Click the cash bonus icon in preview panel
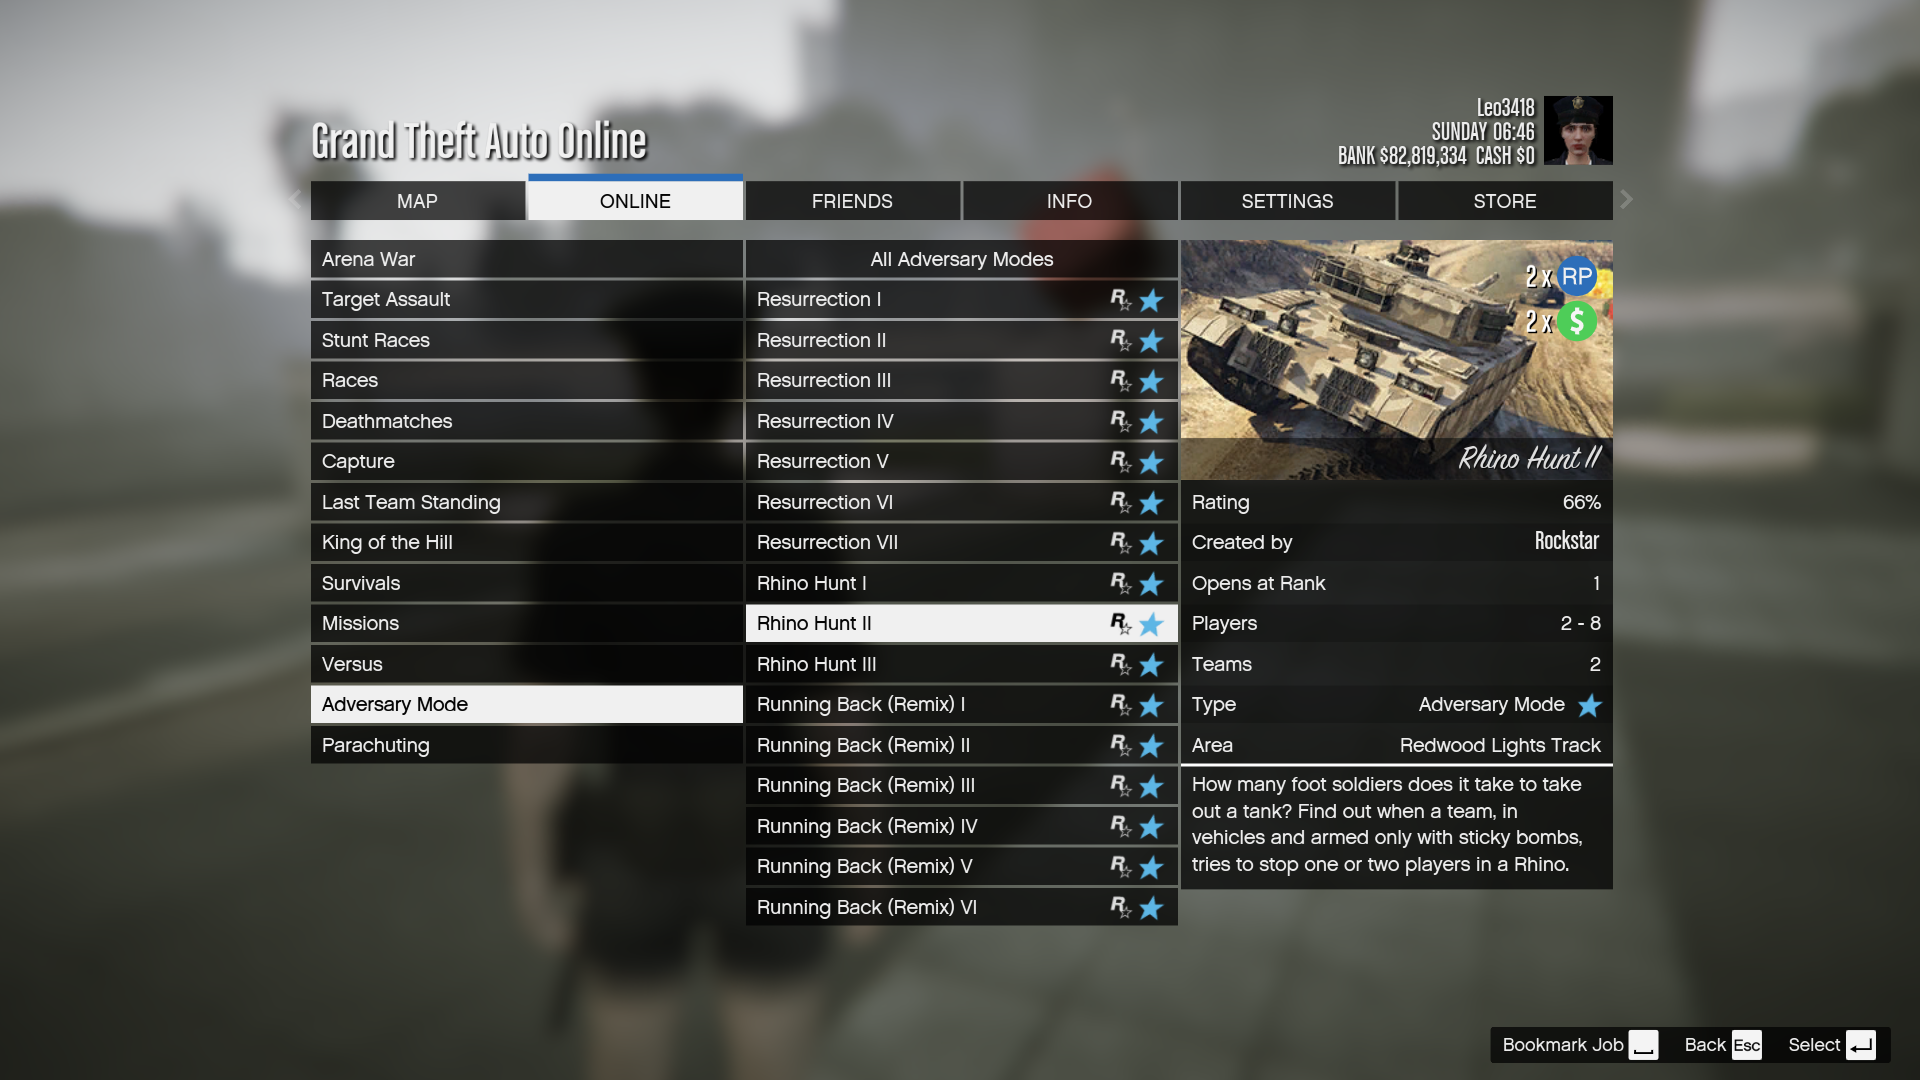Viewport: 1920px width, 1080px height. click(1577, 319)
